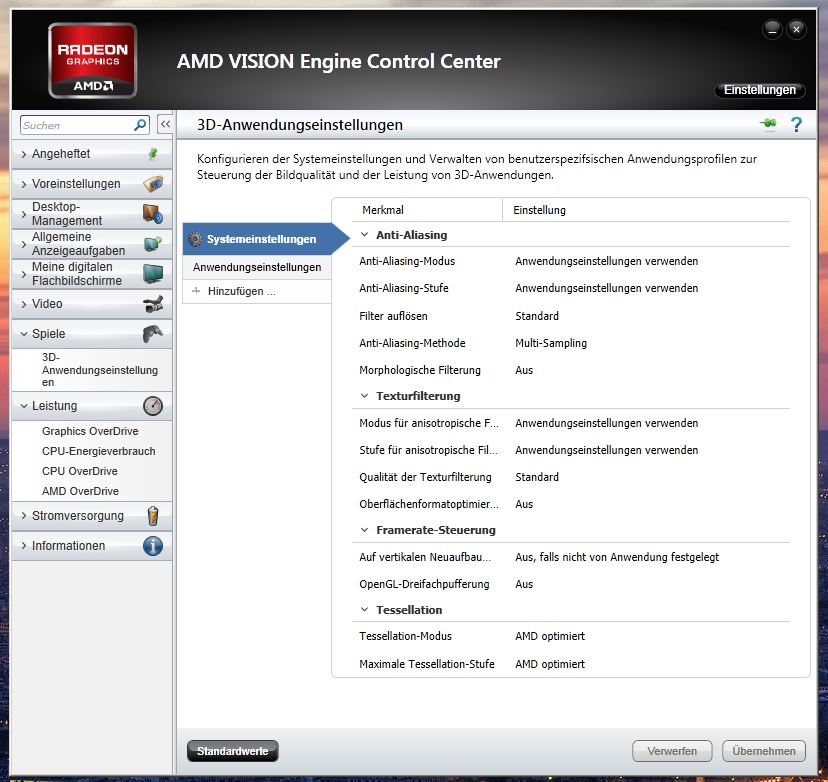Viewport: 828px width, 782px height.
Task: Collapse the Leistung section
Action: (x=24, y=406)
